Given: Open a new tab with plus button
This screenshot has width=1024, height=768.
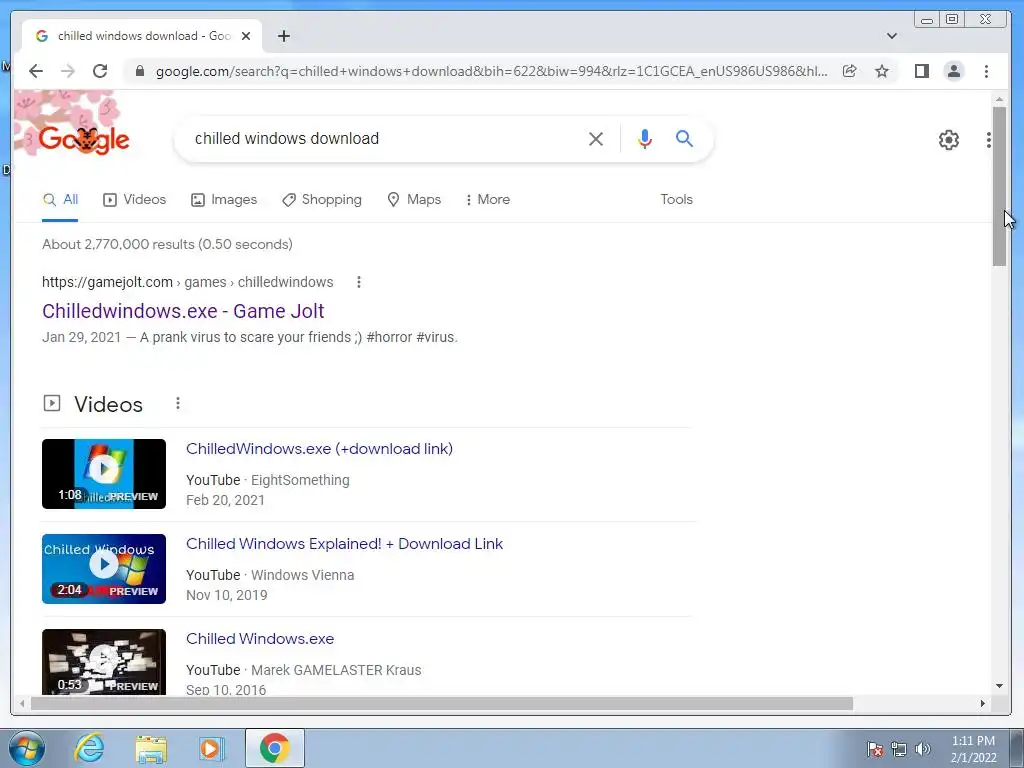Looking at the screenshot, I should point(283,37).
